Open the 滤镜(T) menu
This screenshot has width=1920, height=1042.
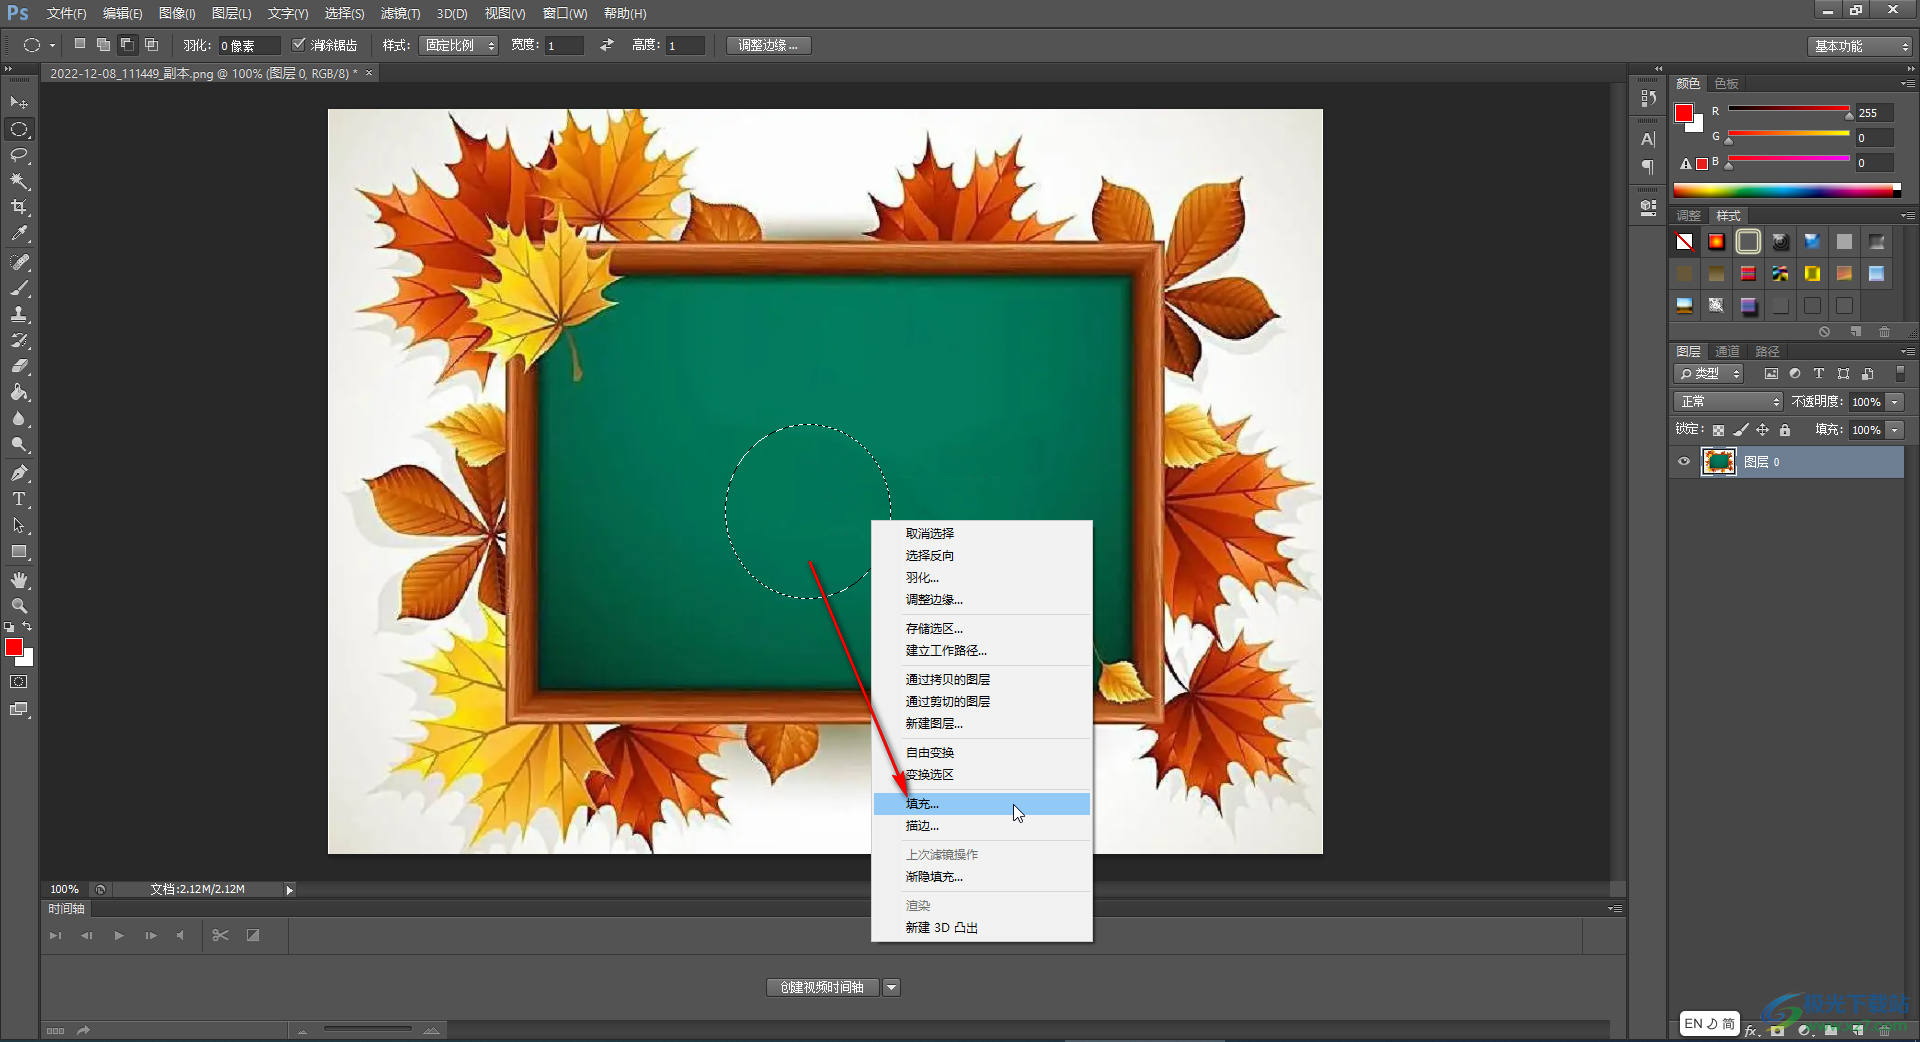point(400,13)
